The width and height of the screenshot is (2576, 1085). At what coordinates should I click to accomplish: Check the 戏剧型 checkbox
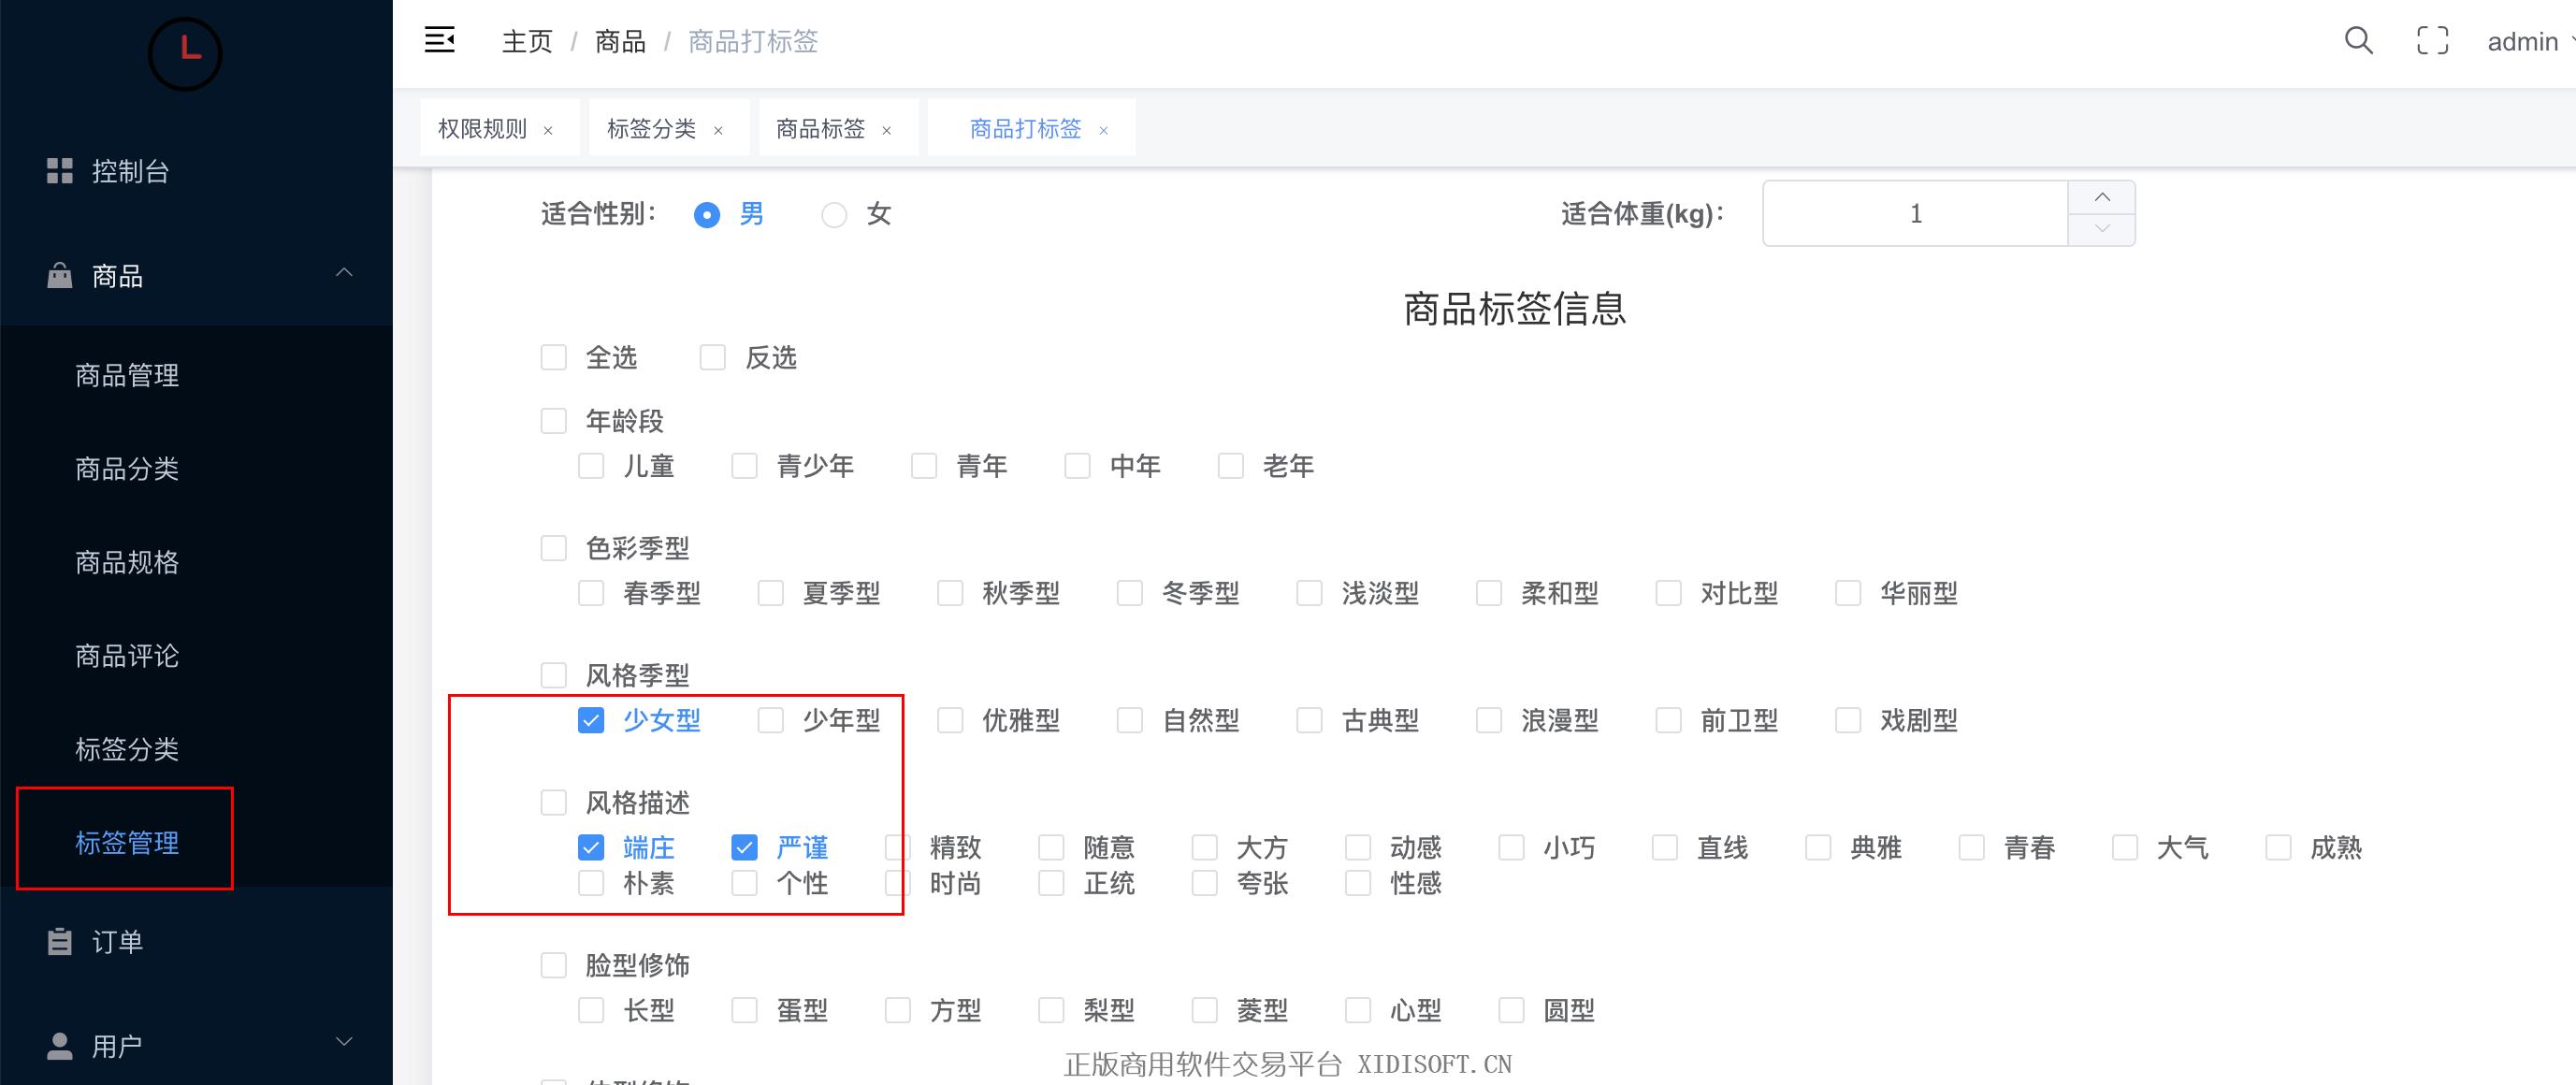(x=1848, y=720)
